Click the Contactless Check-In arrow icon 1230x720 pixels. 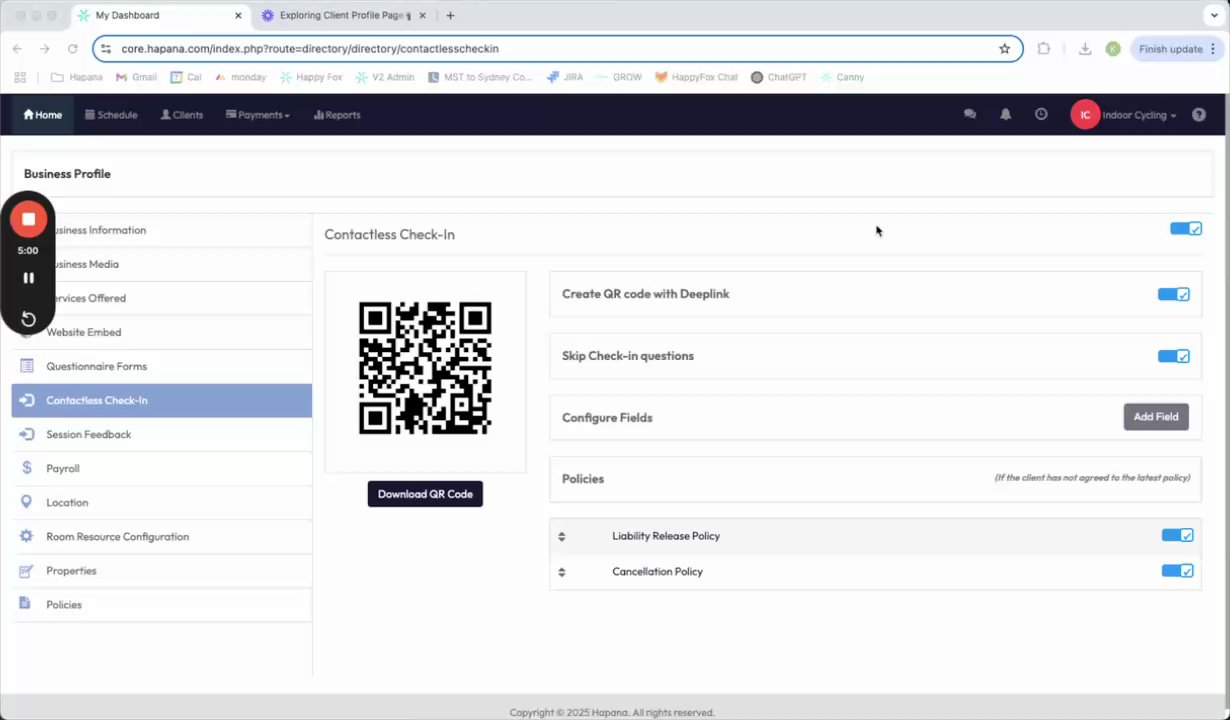(26, 400)
